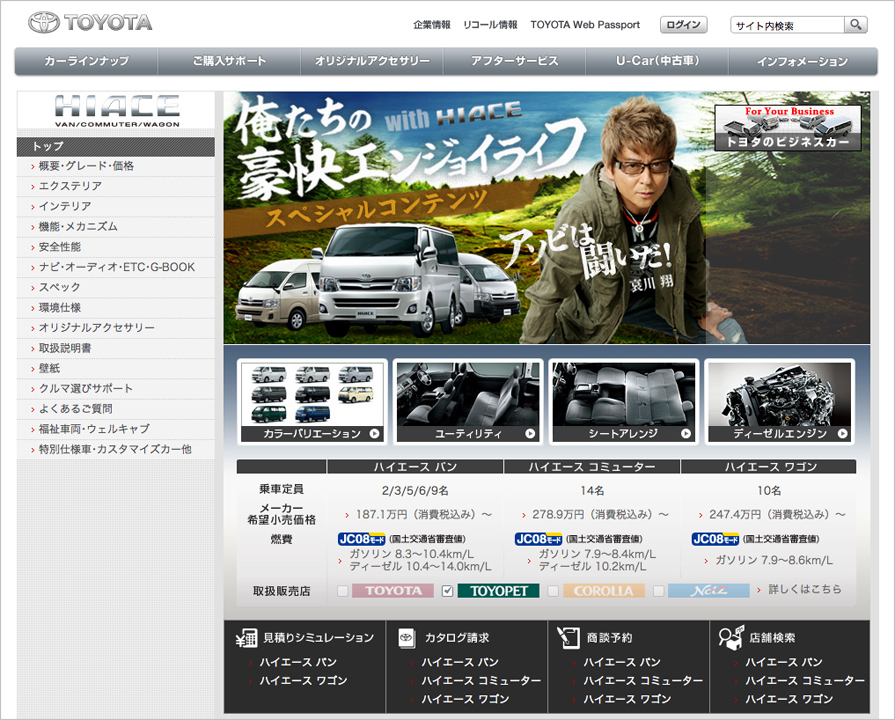Check the TOYOTA dealer checkbox
The image size is (895, 720).
(x=343, y=591)
